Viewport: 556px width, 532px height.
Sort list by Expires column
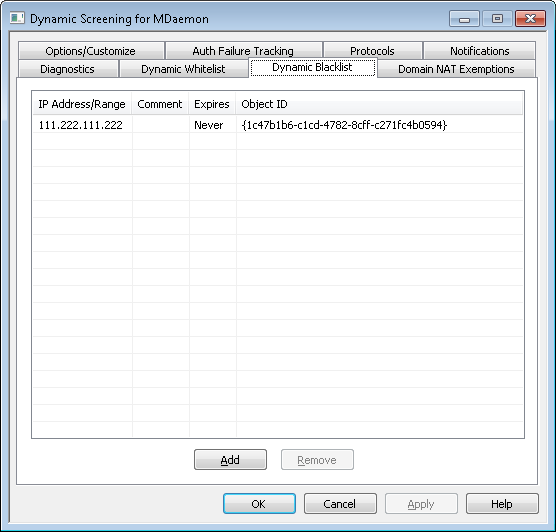point(212,104)
